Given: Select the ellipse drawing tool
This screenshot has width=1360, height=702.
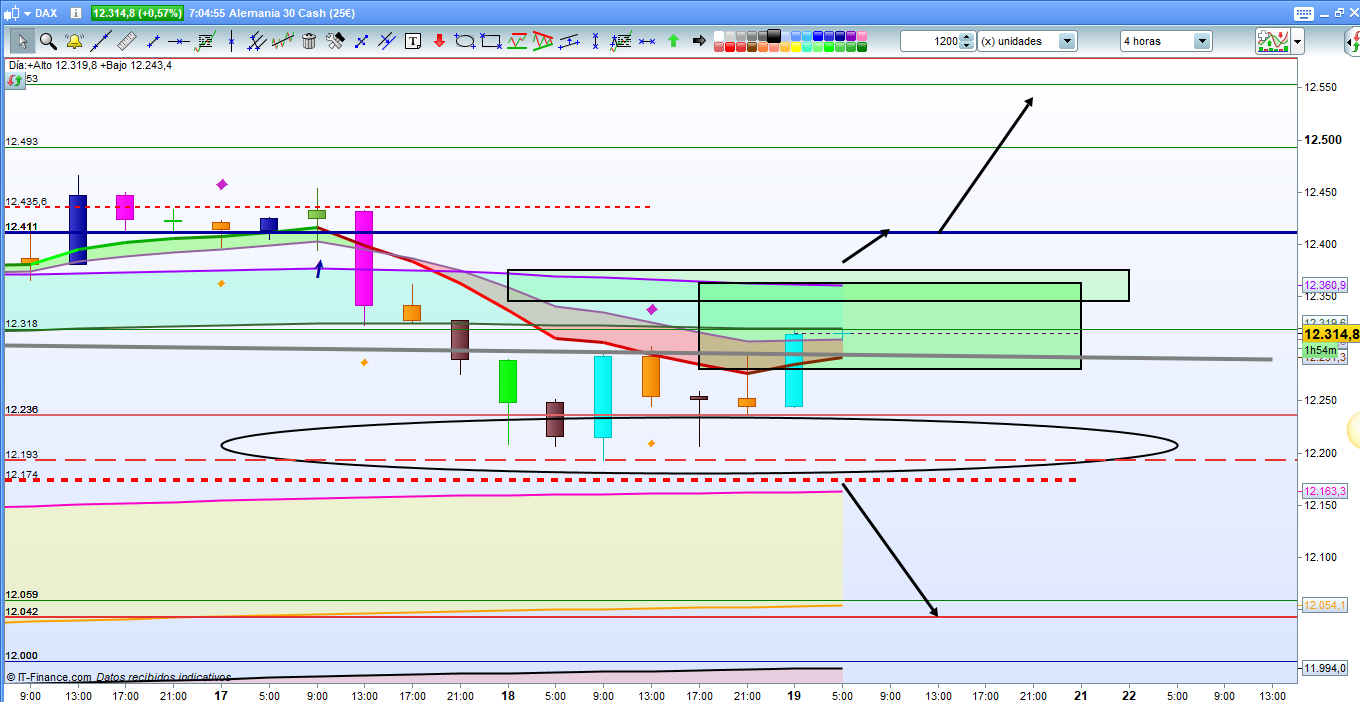Looking at the screenshot, I should pyautogui.click(x=465, y=41).
